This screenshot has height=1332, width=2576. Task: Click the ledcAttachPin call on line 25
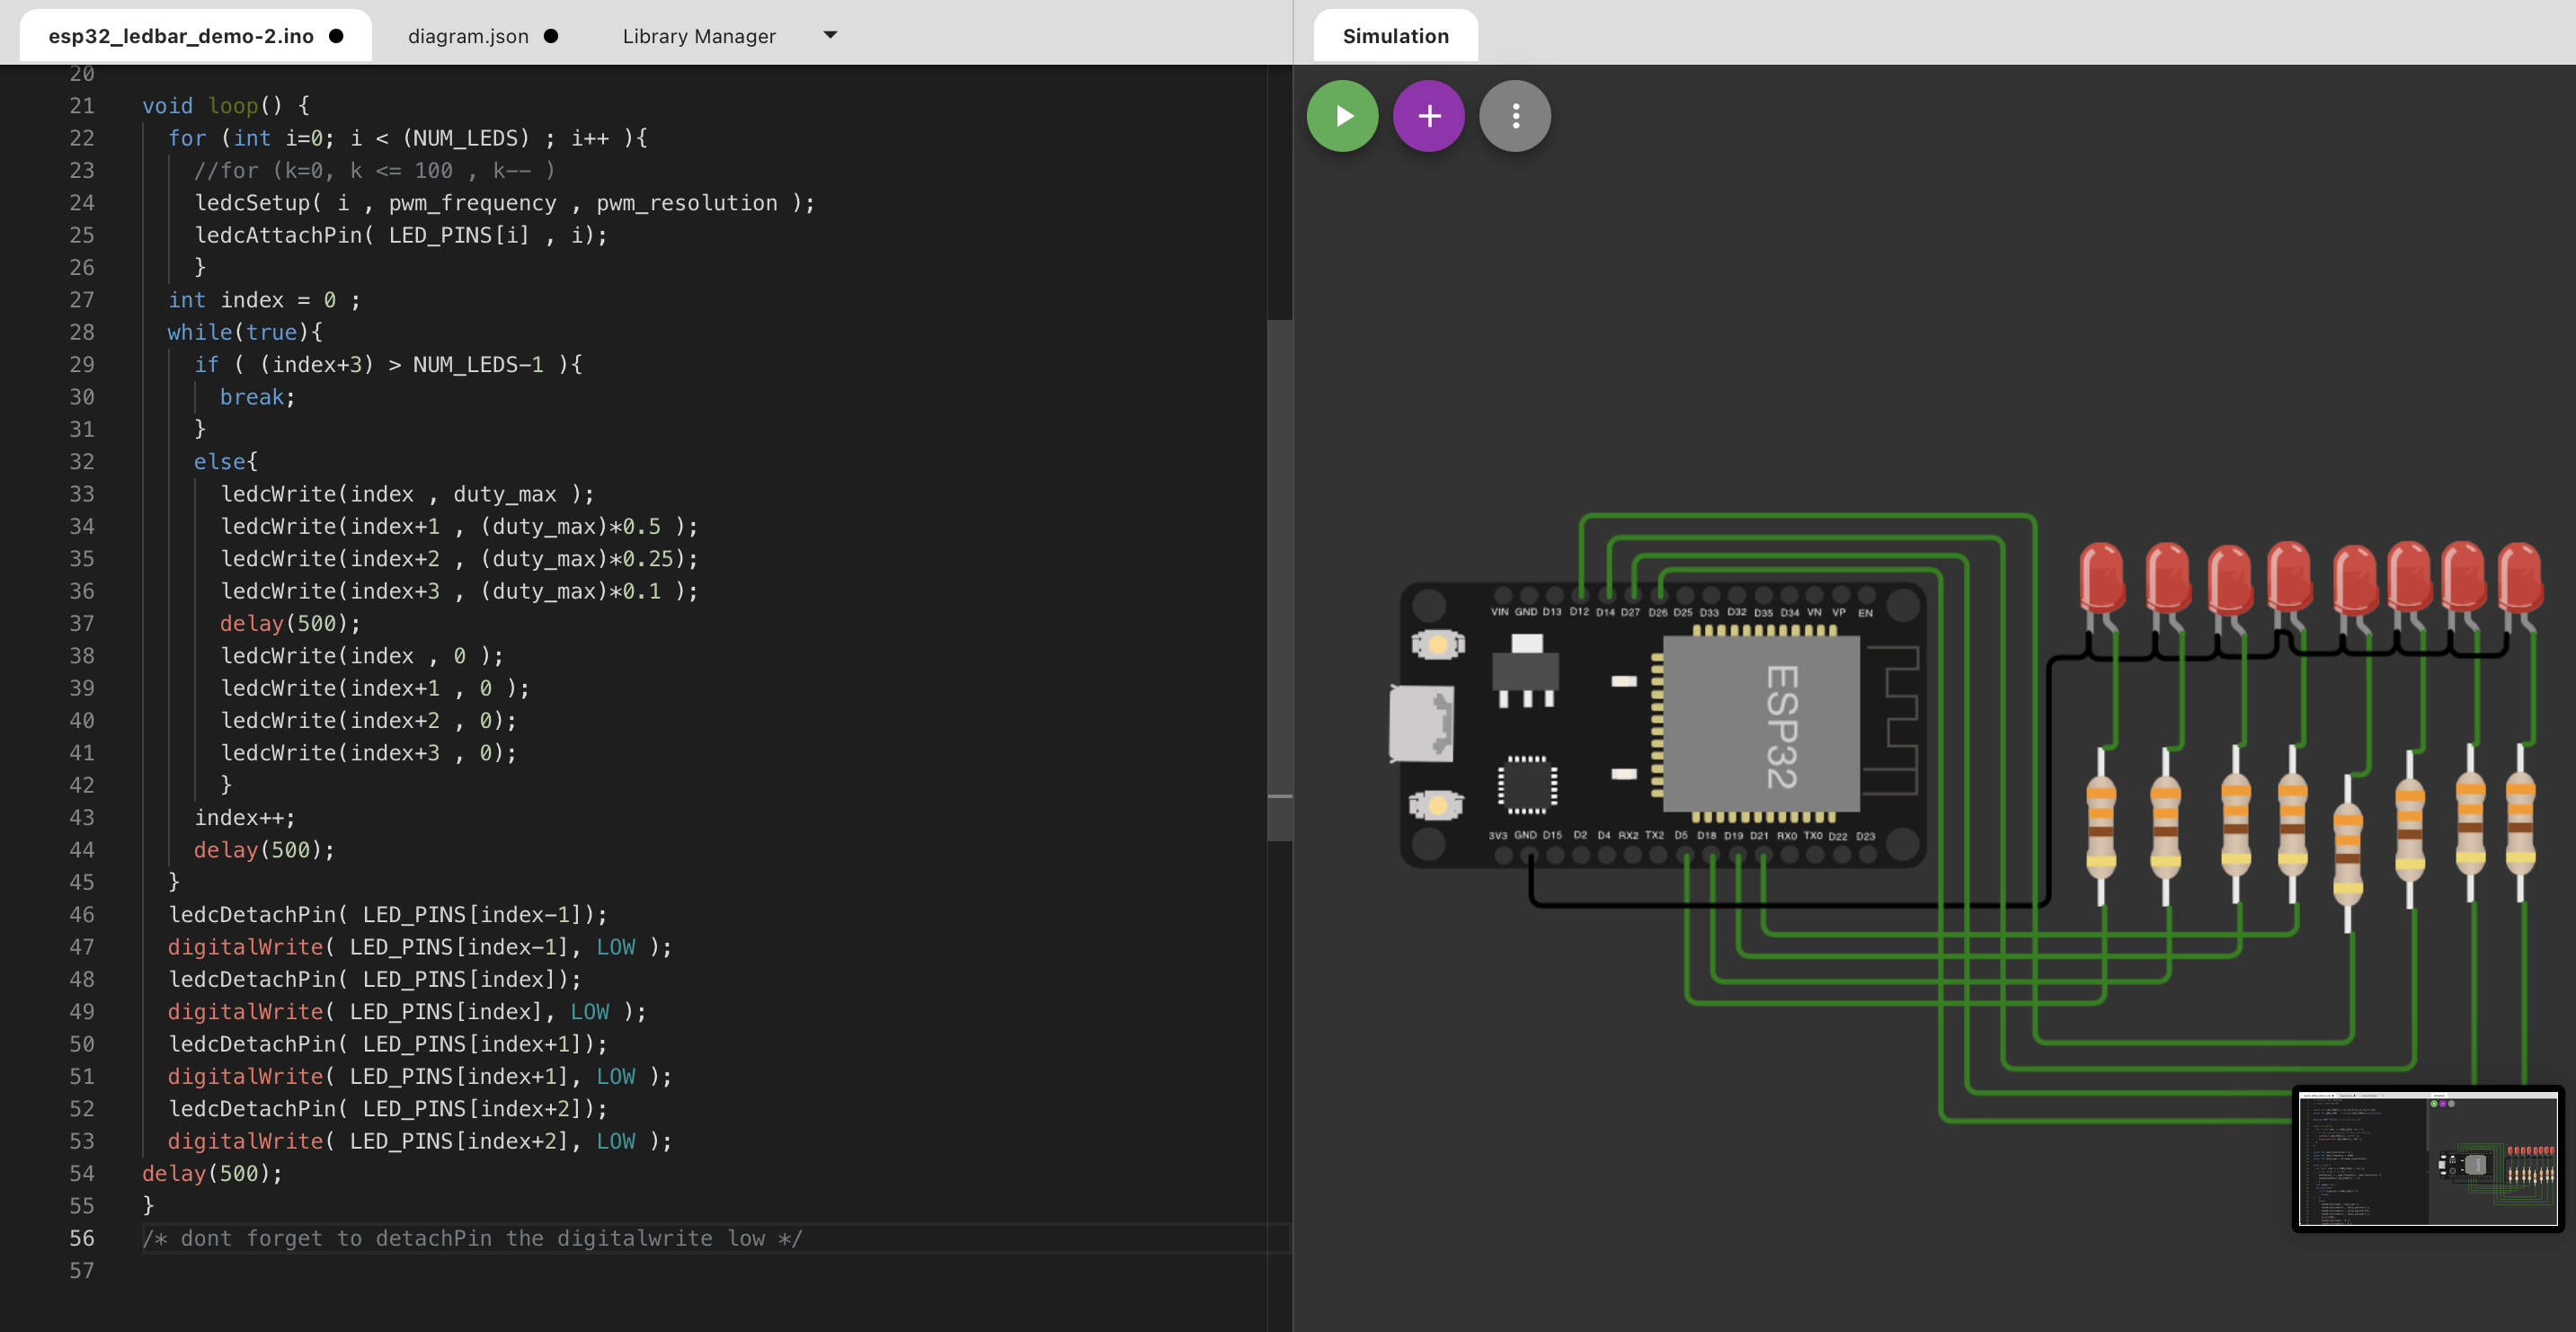click(401, 235)
